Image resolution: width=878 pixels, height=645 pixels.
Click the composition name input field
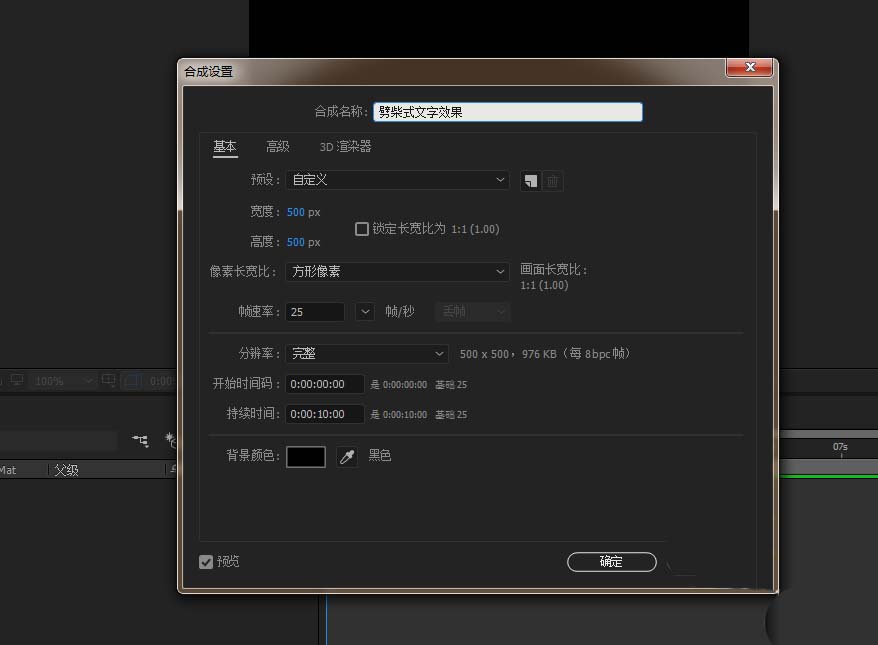(507, 111)
